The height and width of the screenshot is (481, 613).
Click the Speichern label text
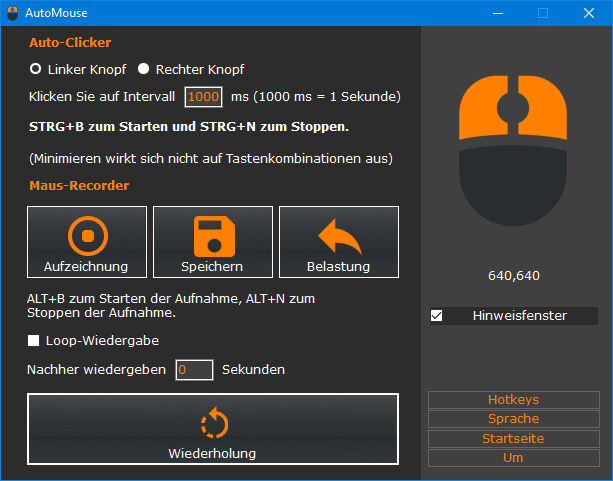pos(212,267)
